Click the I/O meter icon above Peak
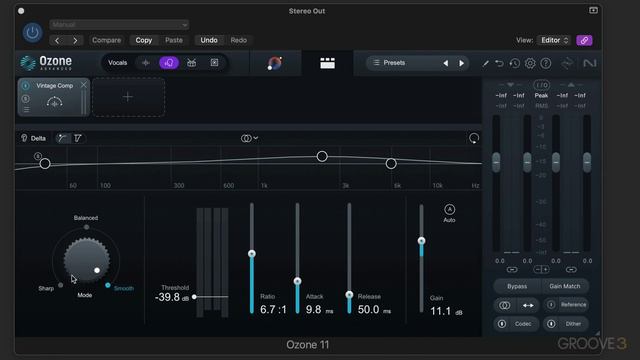The image size is (640, 360). point(541,85)
